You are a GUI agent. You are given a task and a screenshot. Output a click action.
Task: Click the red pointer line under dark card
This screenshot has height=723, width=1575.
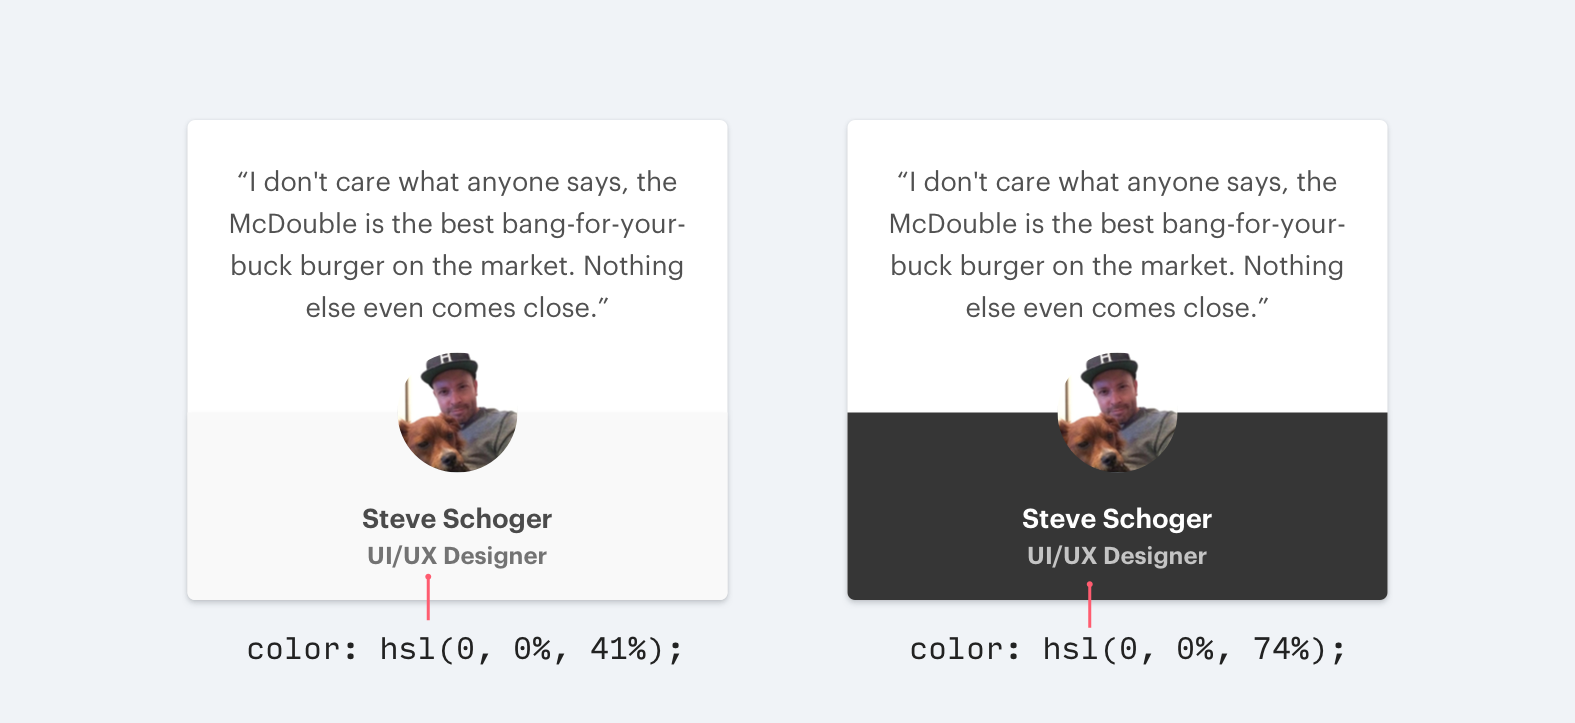[1090, 606]
